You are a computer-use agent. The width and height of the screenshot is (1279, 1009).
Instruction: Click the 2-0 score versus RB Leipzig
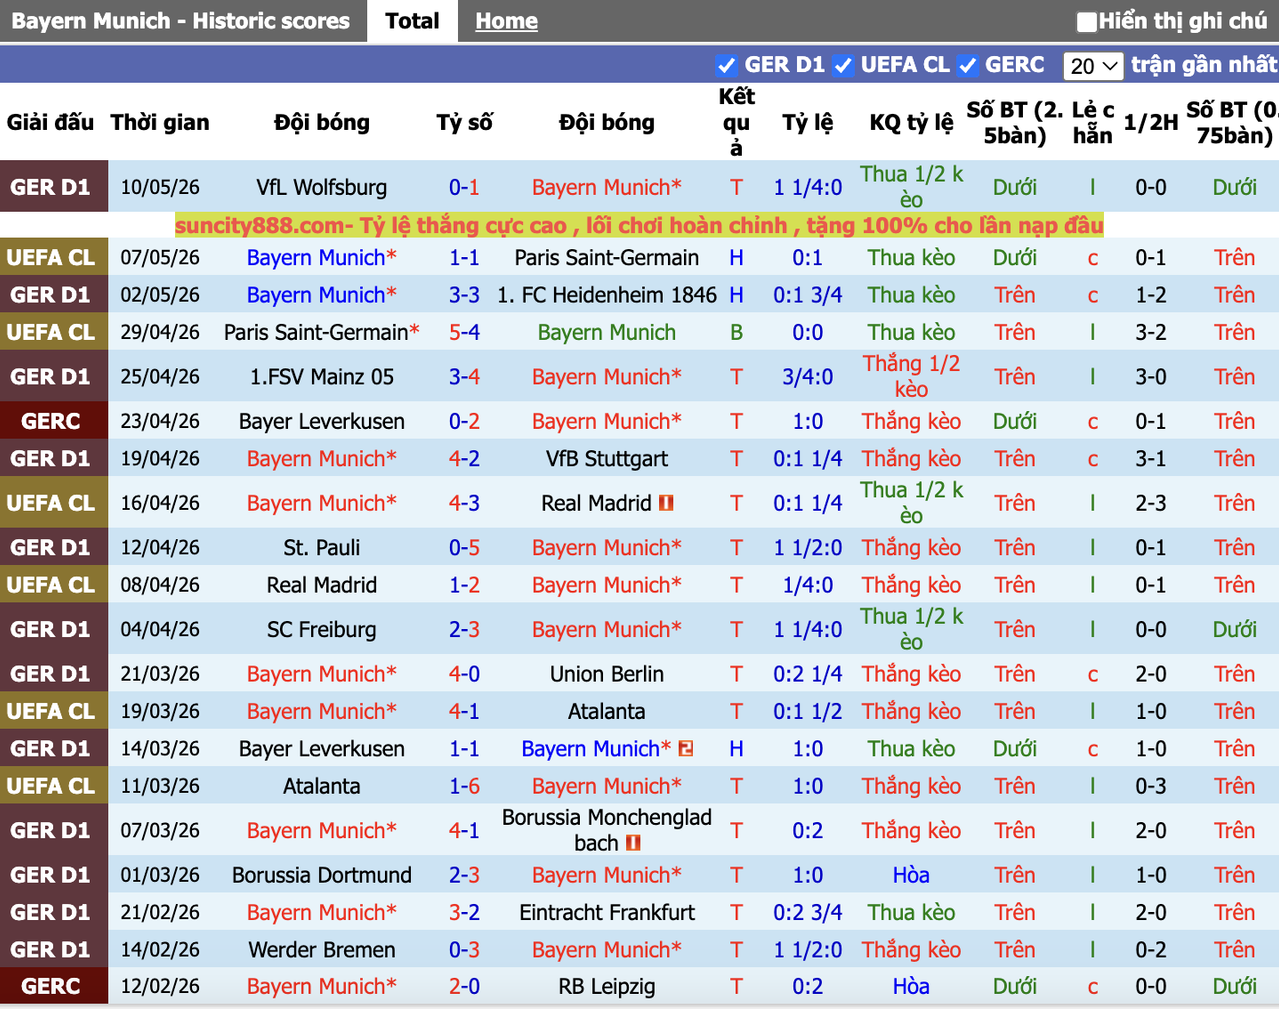pos(464,986)
